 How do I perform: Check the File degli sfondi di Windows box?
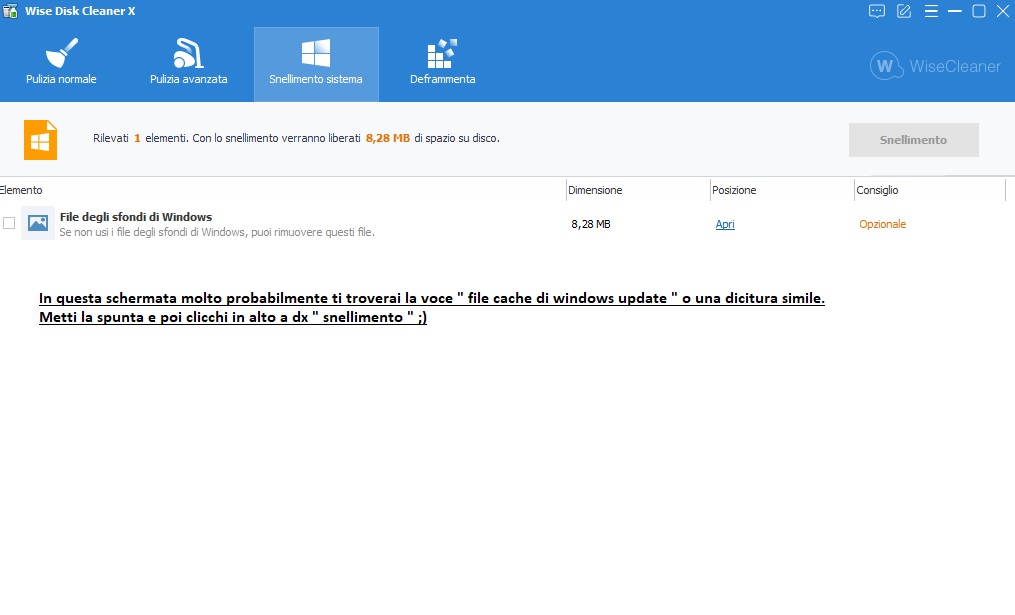tap(9, 223)
